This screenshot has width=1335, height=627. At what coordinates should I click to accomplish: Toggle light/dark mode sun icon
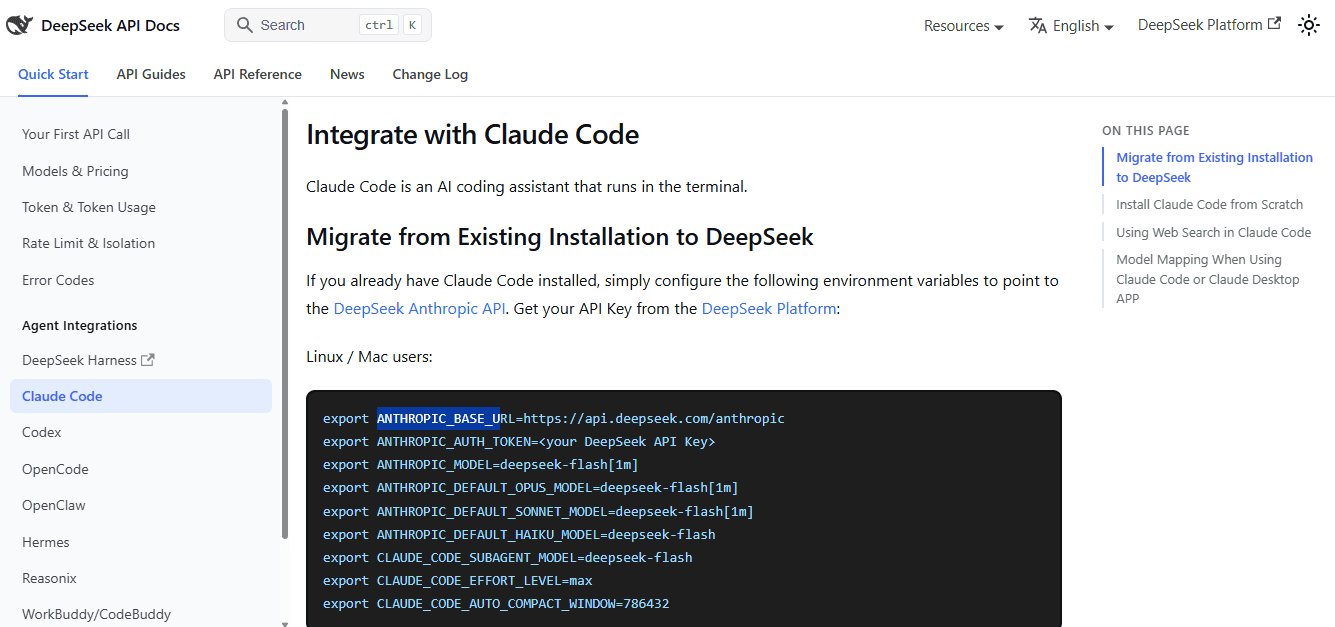(1309, 26)
